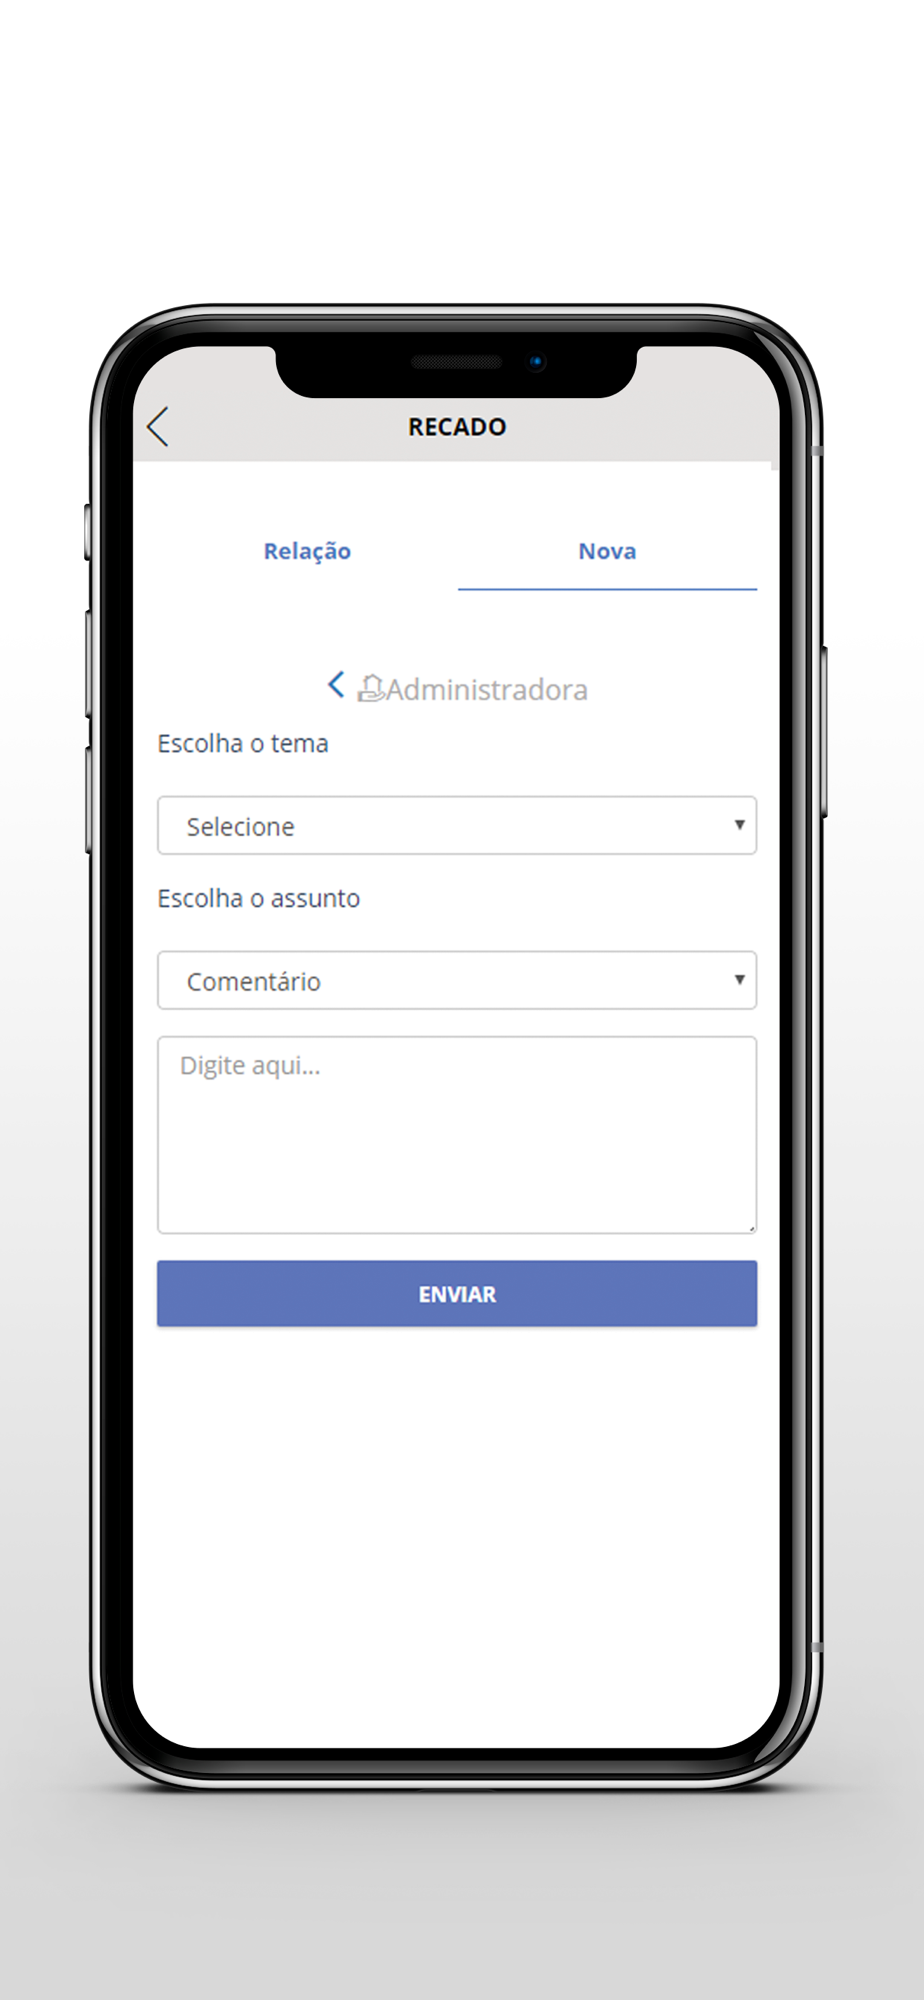The image size is (924, 2000).
Task: Click the scrollbar below the header
Action: [x=775, y=465]
